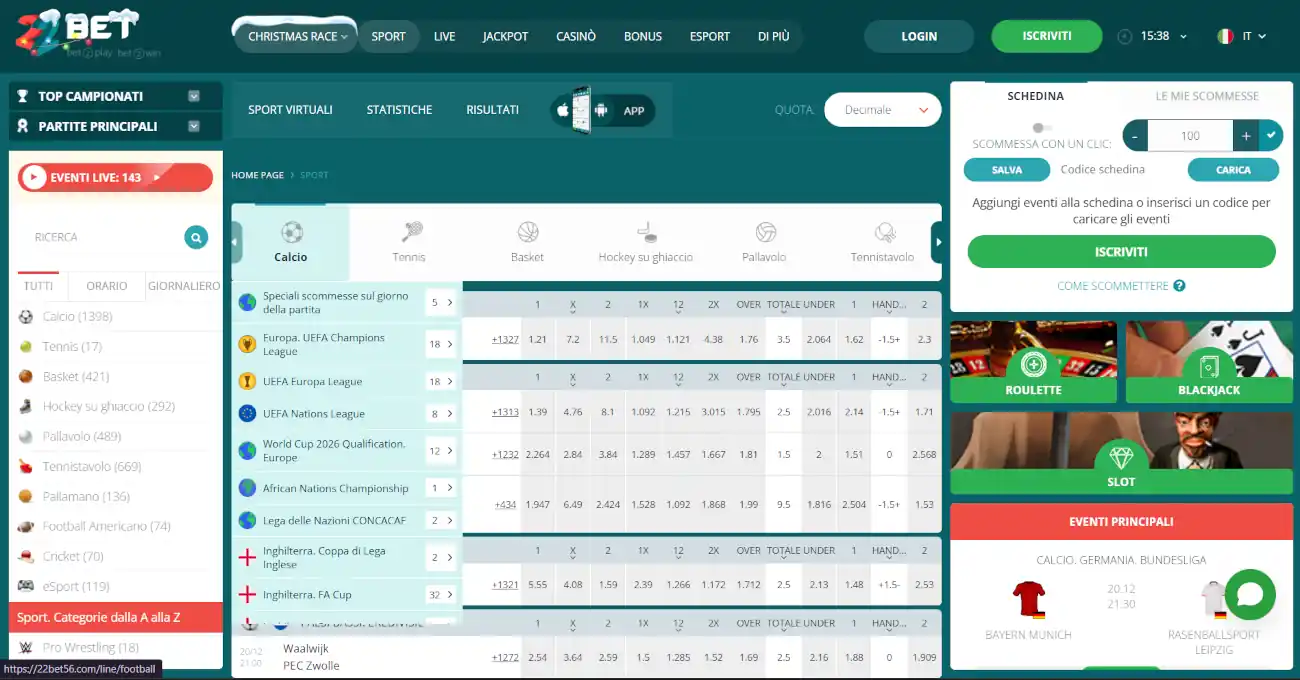Collapse the Partite Principali checkbox arrow
This screenshot has height=680, width=1300.
click(194, 126)
